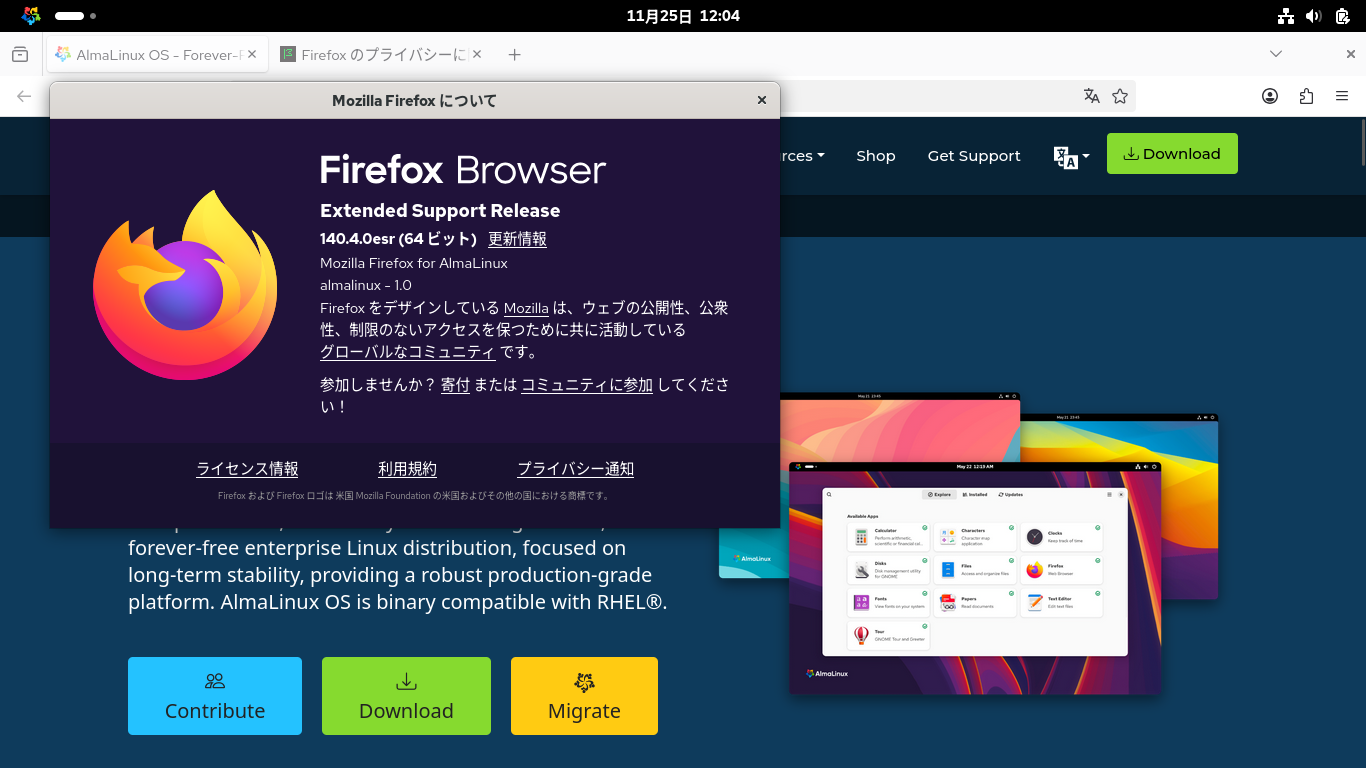Screen dimensions: 1366x768
Task: Open 更新情報 link in about dialog
Action: (x=517, y=239)
